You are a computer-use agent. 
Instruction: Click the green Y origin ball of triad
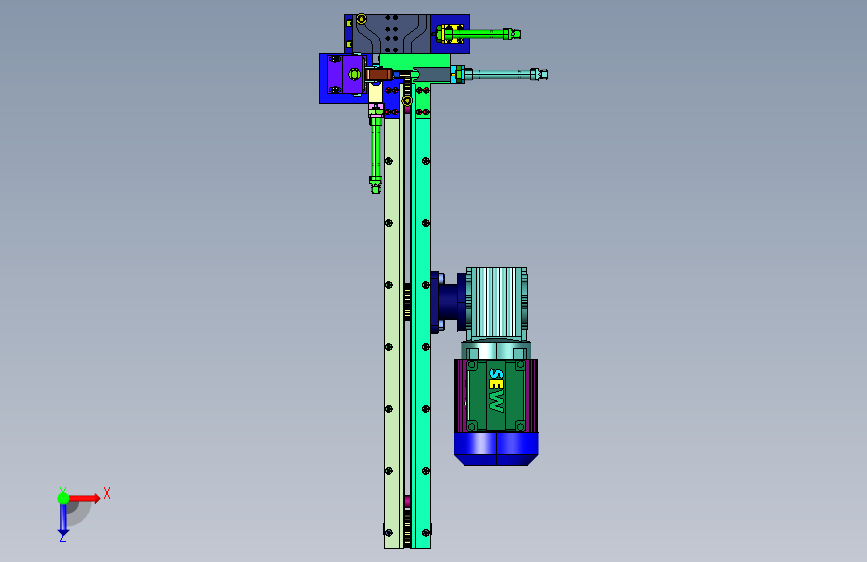coord(64,498)
